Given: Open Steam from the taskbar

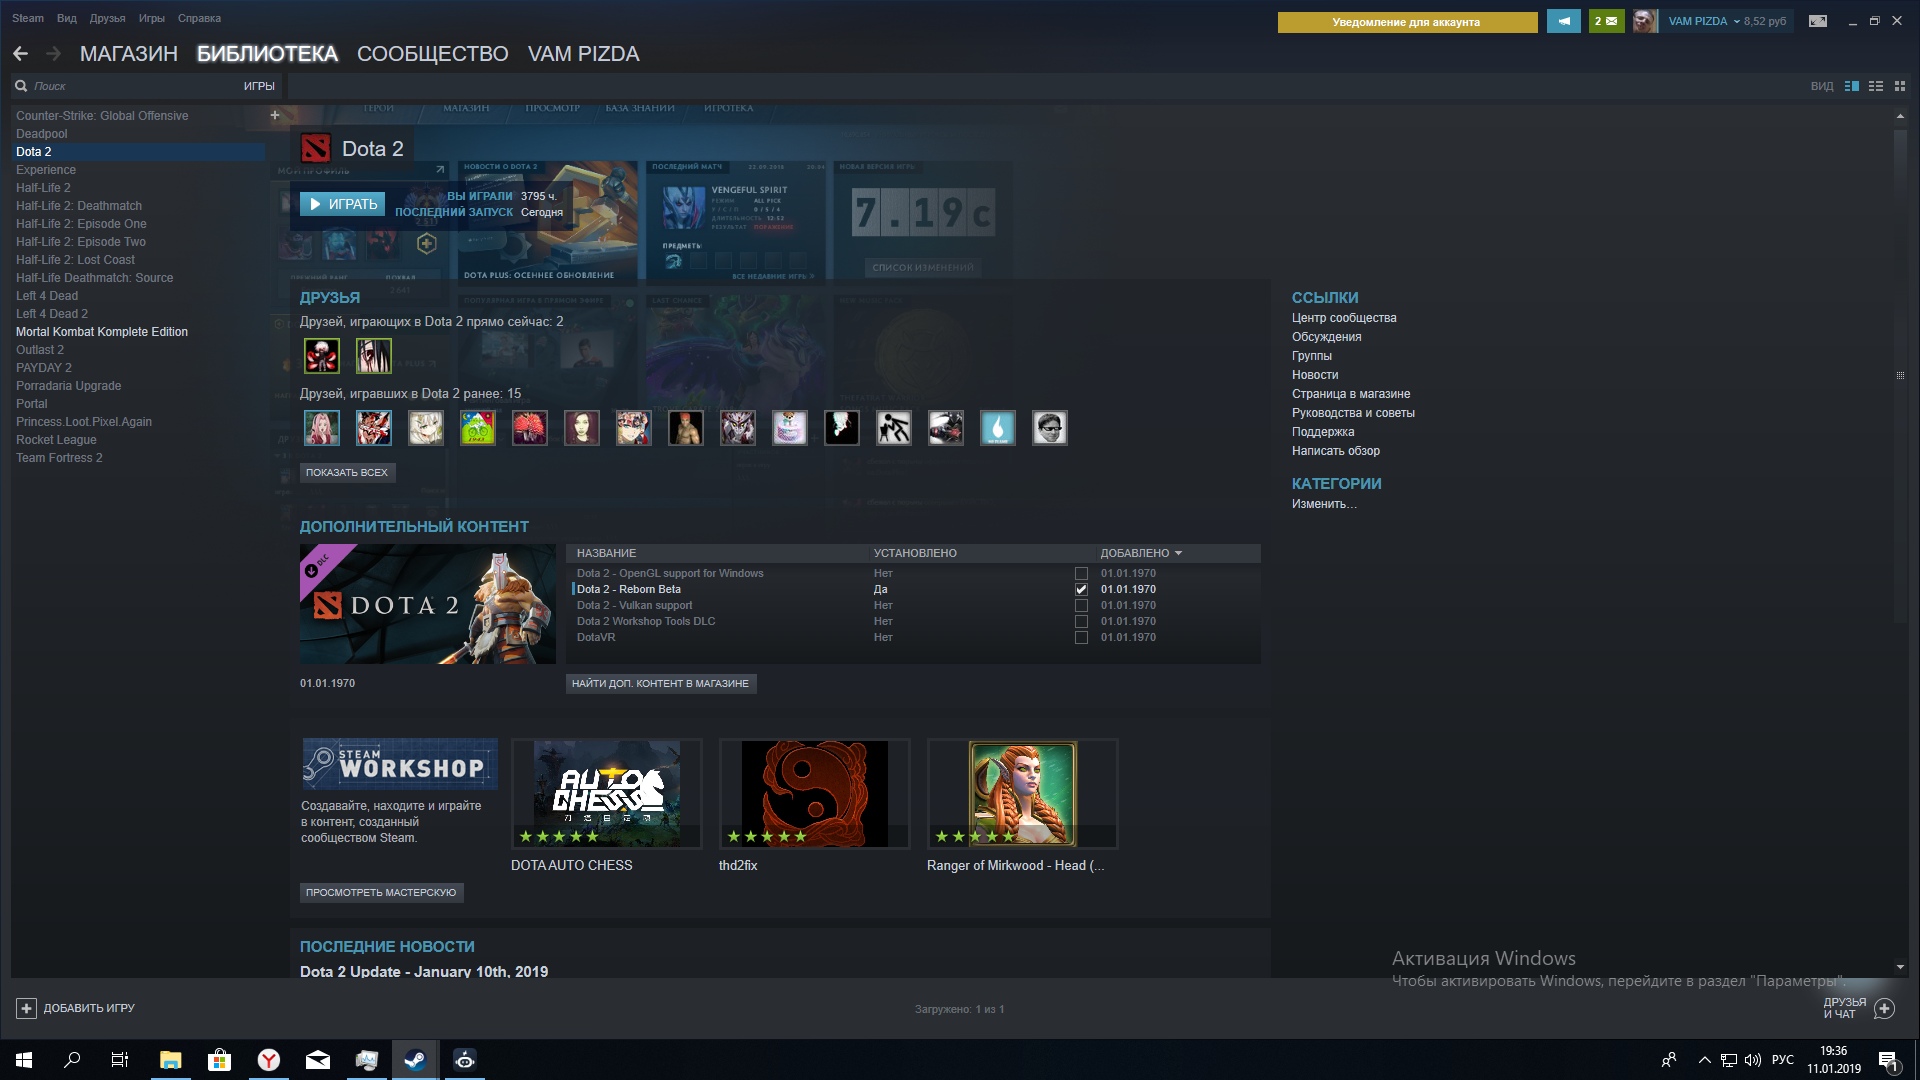Looking at the screenshot, I should tap(415, 1060).
